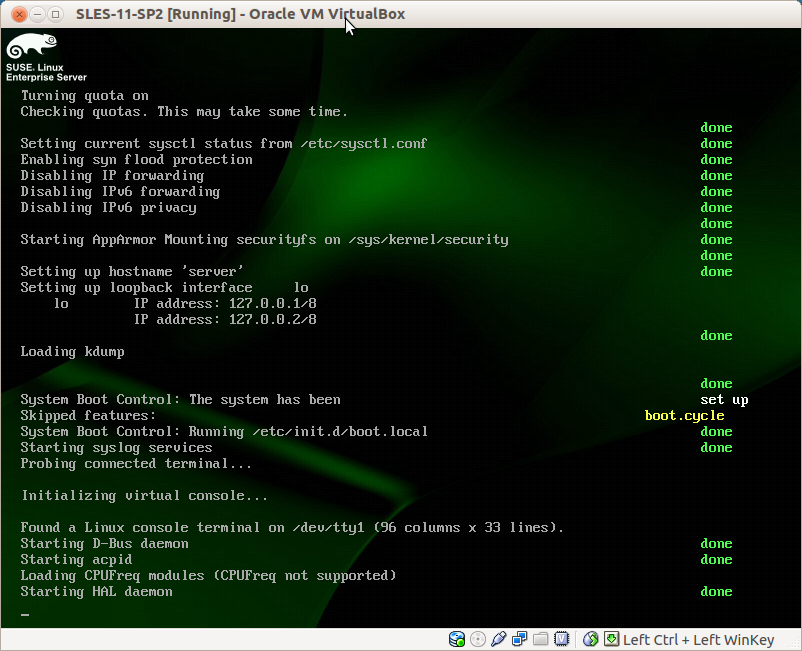Click the line 'Skipped features:'
Image resolution: width=802 pixels, height=651 pixels.
click(88, 416)
